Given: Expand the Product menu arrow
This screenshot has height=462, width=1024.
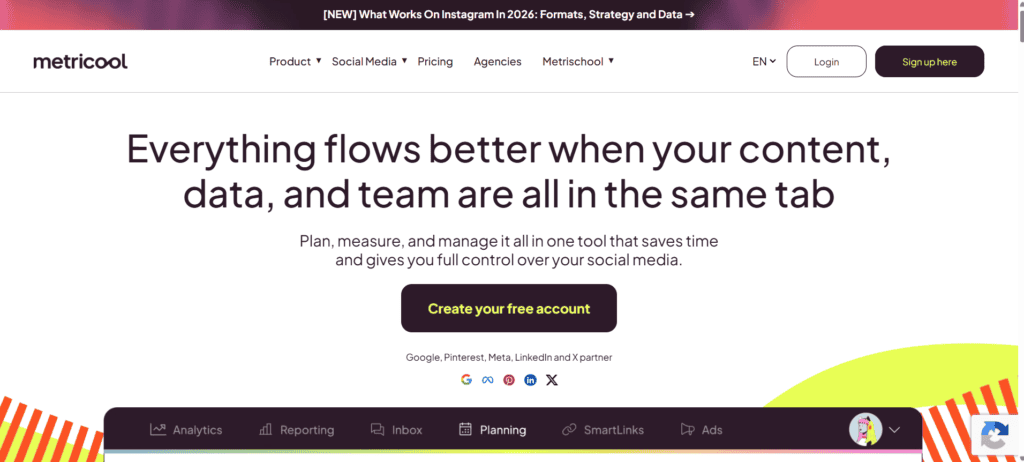Looking at the screenshot, I should [319, 60].
